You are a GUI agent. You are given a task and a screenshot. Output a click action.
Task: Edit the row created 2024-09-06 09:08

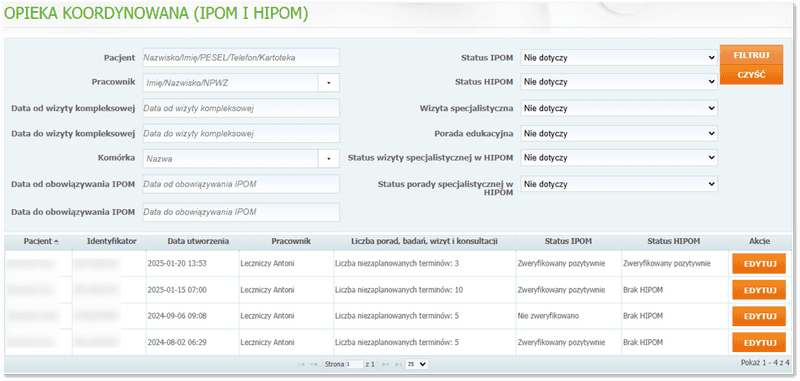click(759, 316)
